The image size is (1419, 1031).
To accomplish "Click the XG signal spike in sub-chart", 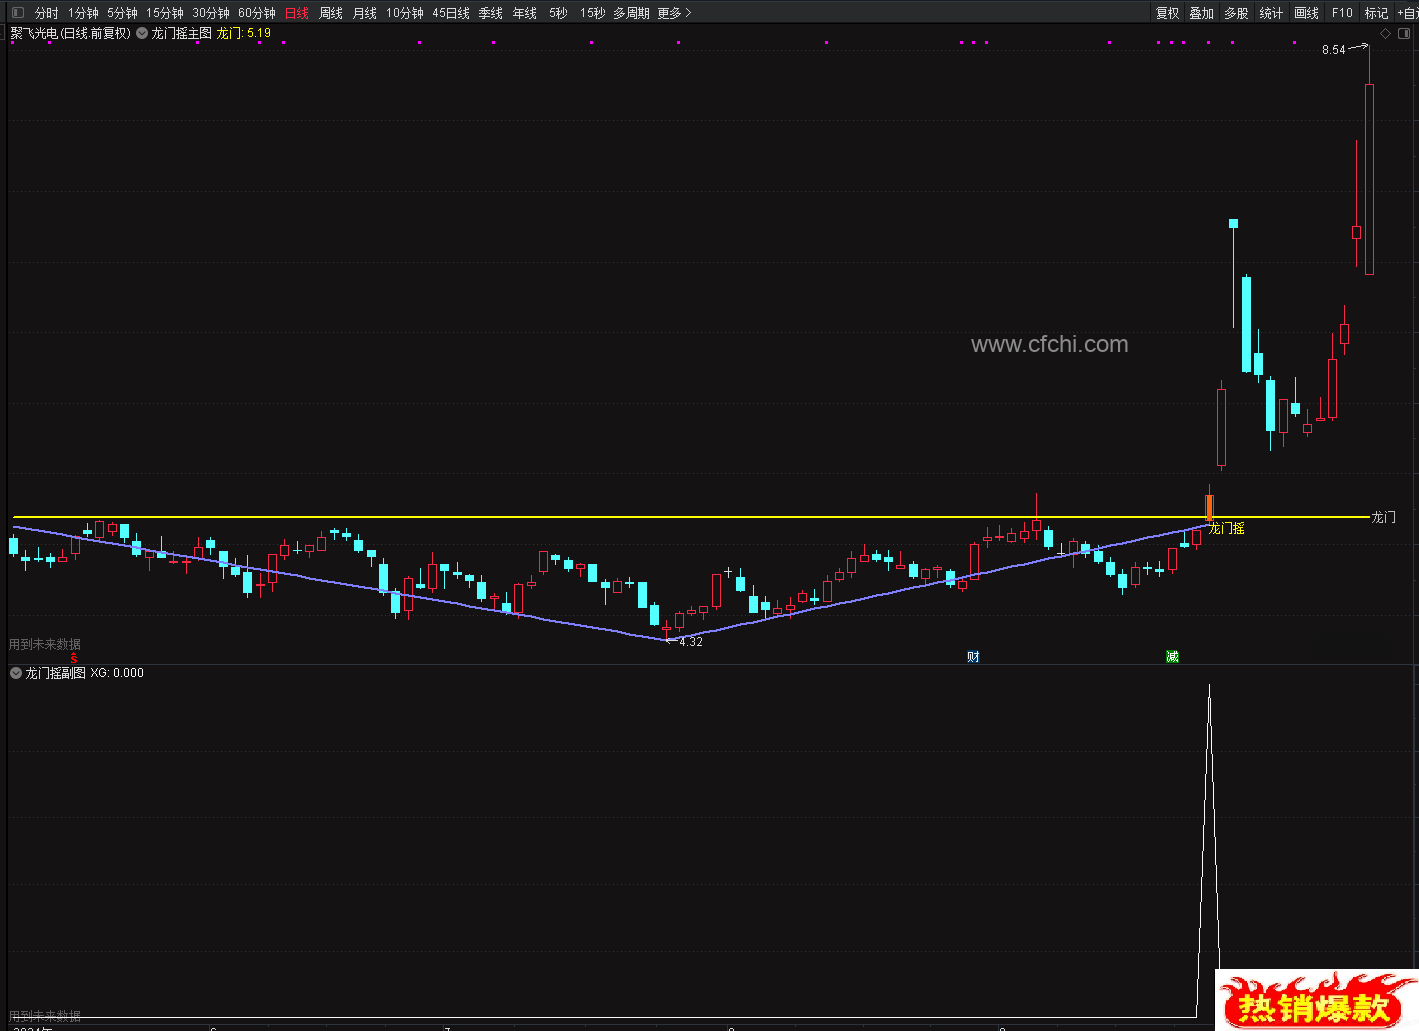I will point(1209,850).
